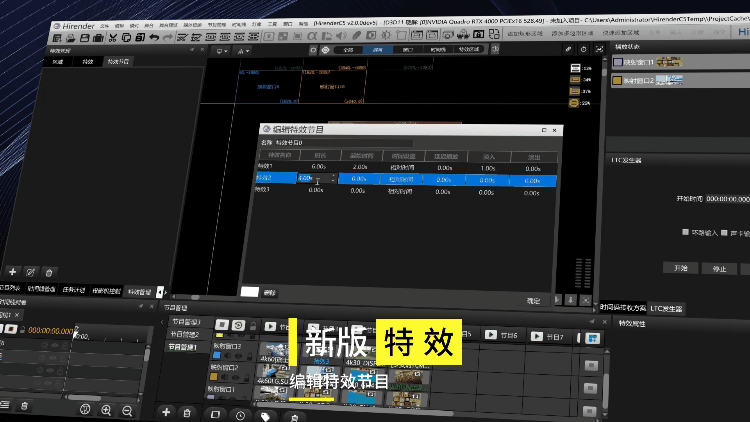Mute the 映射窗口3 row speaker

click(228, 355)
